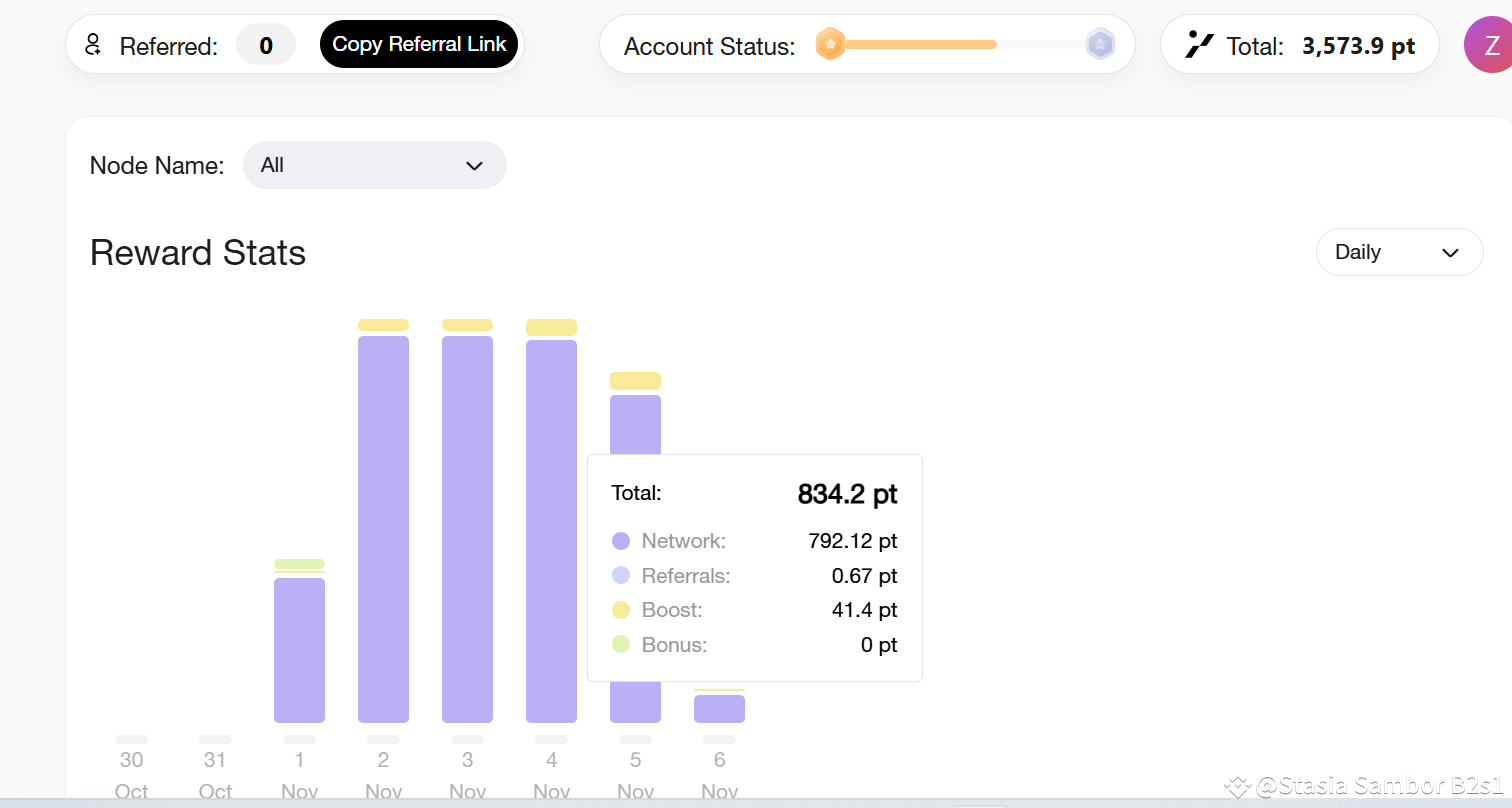Viewport: 1512px width, 808px height.
Task: Click the orange account status badge
Action: click(830, 45)
